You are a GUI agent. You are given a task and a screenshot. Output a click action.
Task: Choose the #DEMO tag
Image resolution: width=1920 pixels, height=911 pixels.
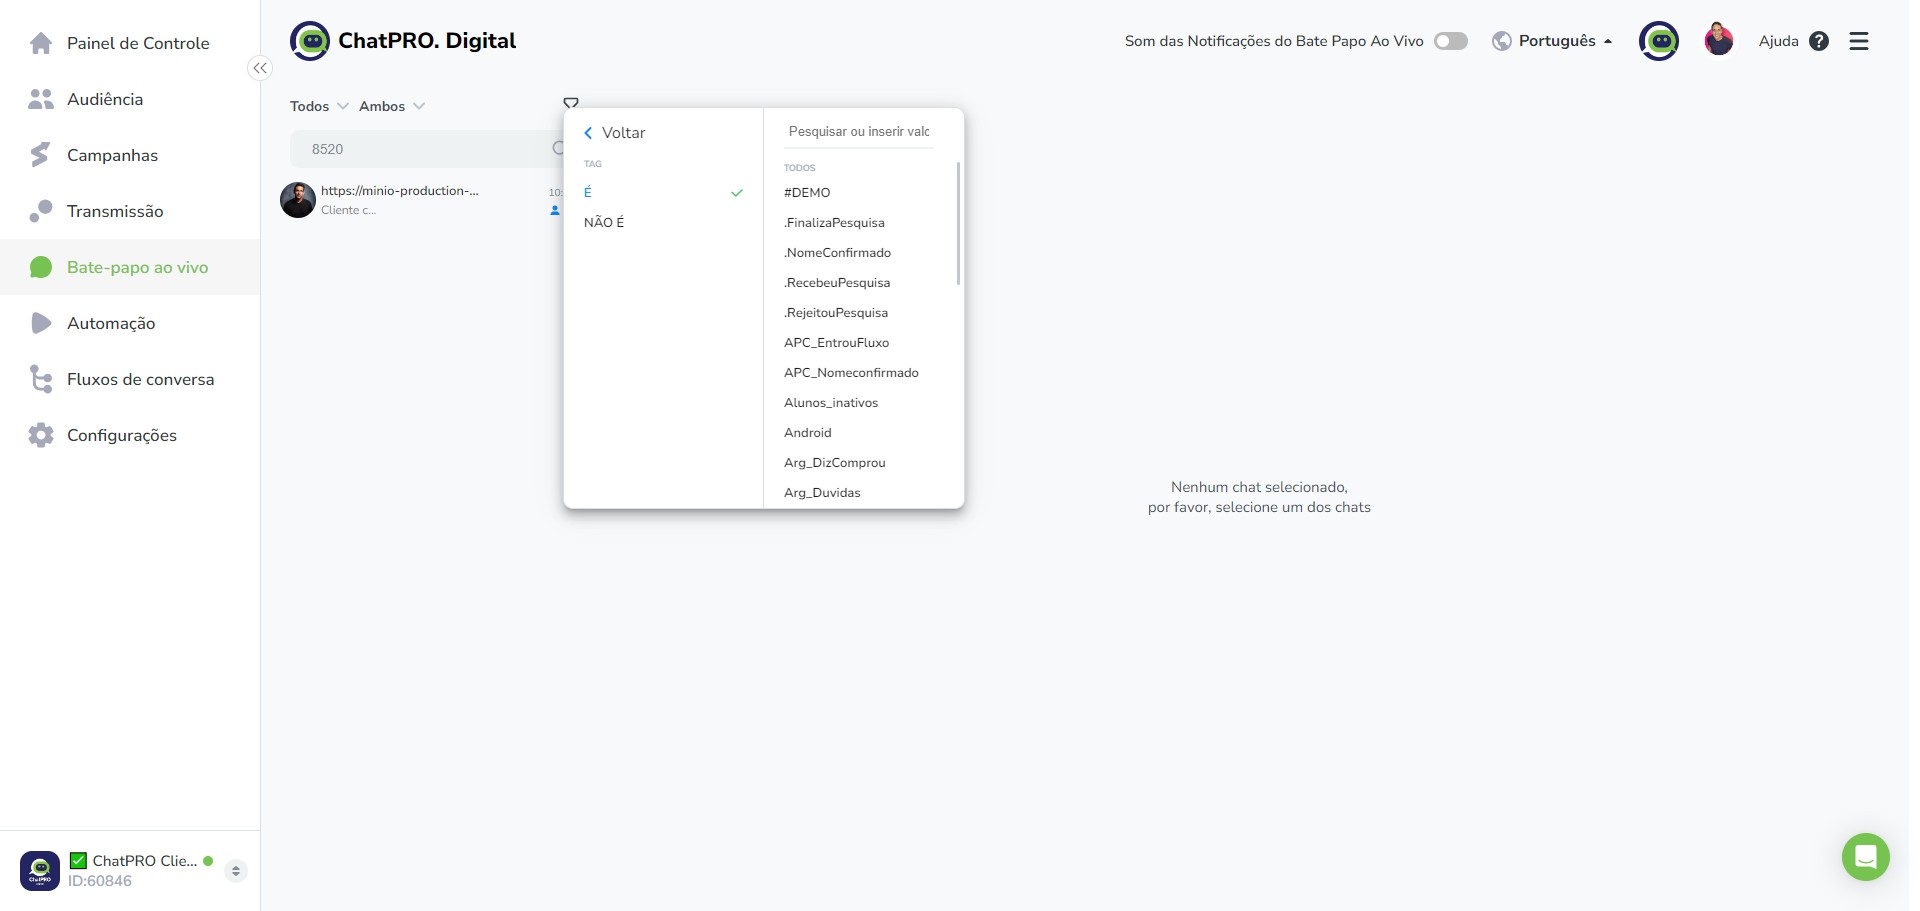click(807, 192)
